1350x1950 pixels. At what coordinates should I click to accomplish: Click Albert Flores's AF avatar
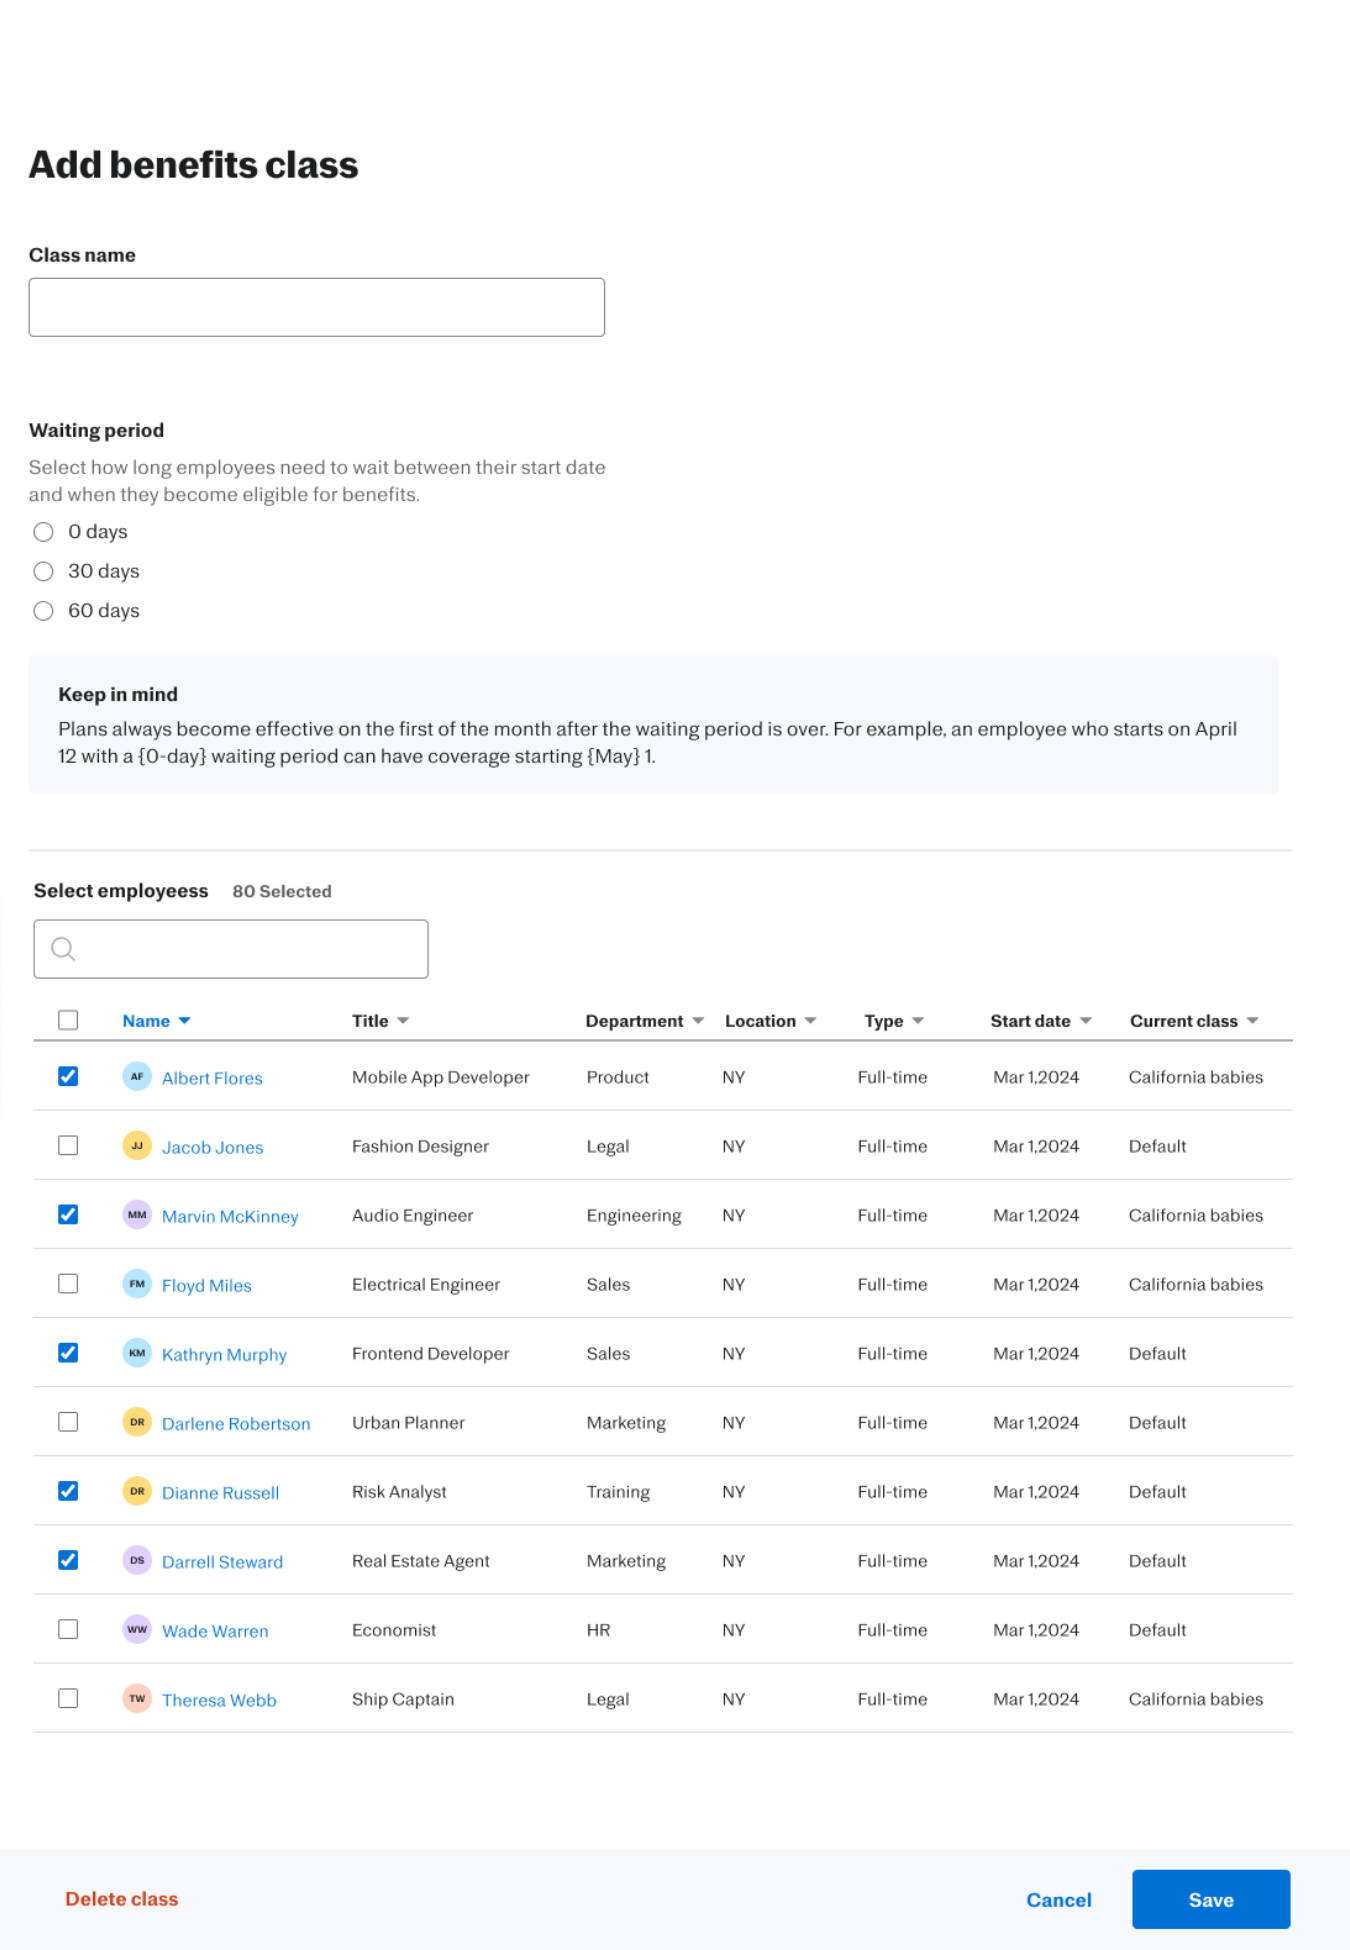click(x=137, y=1077)
